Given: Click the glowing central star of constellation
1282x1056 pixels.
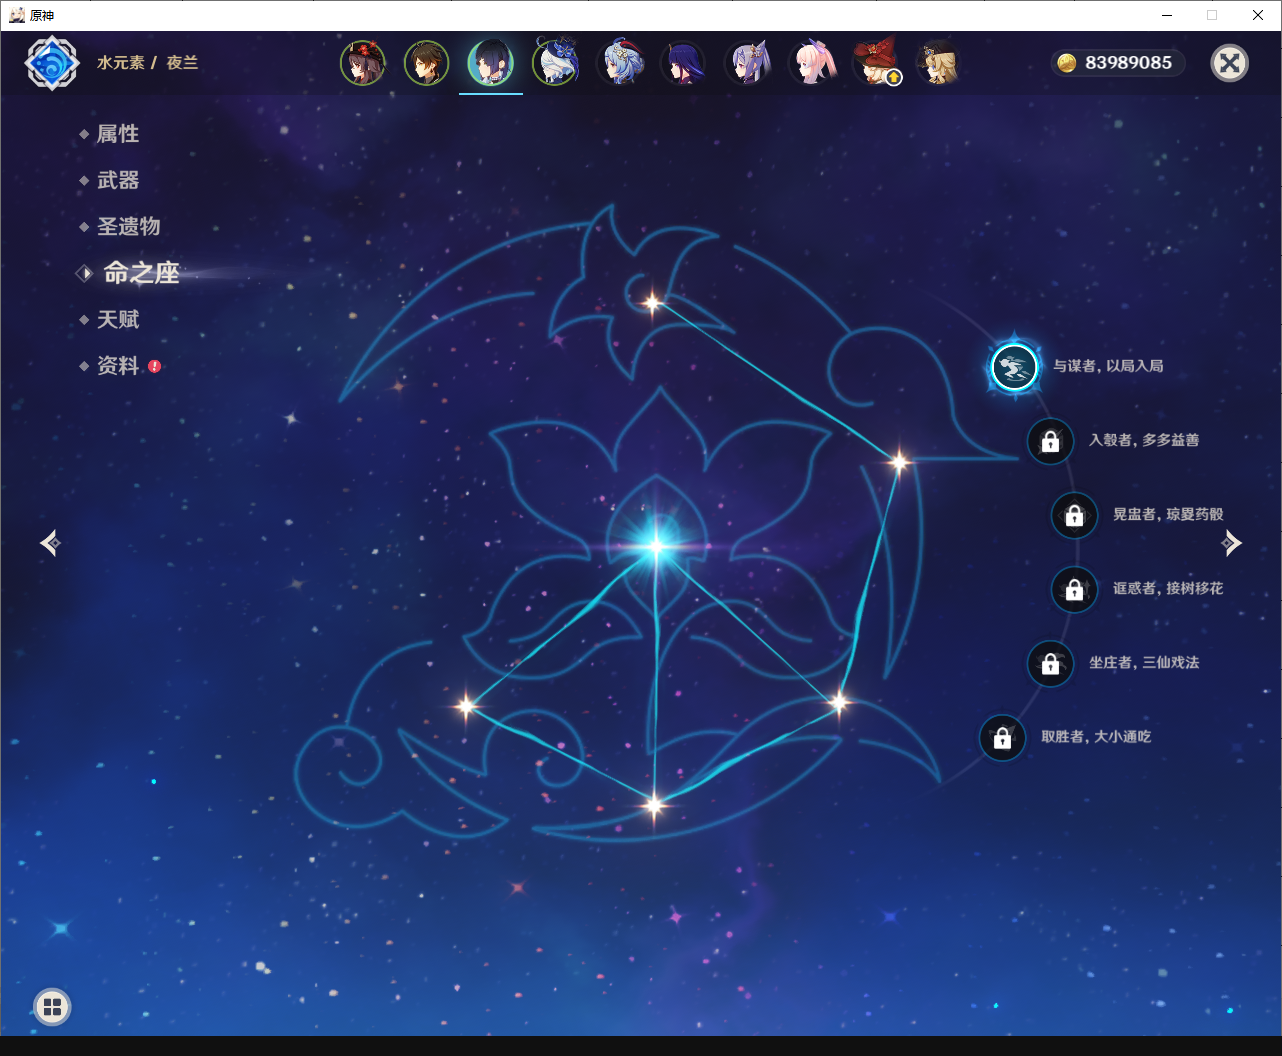Looking at the screenshot, I should [x=656, y=545].
